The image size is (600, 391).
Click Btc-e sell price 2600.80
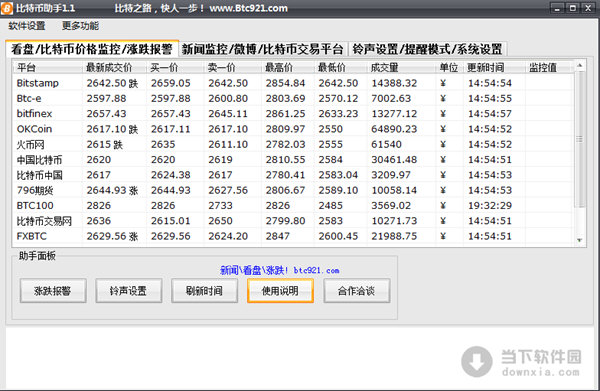click(x=228, y=98)
